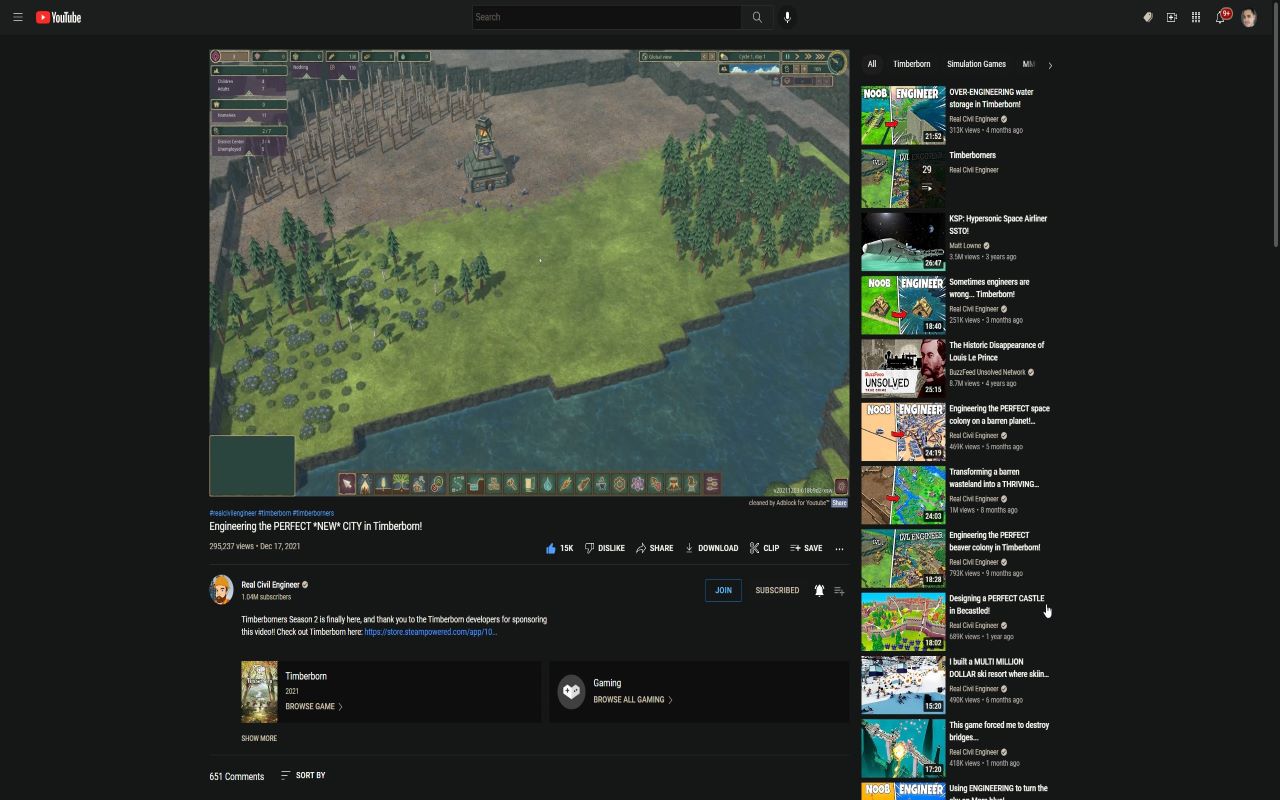Click the extension tag icon in header
This screenshot has width=1280, height=800.
(x=1148, y=17)
